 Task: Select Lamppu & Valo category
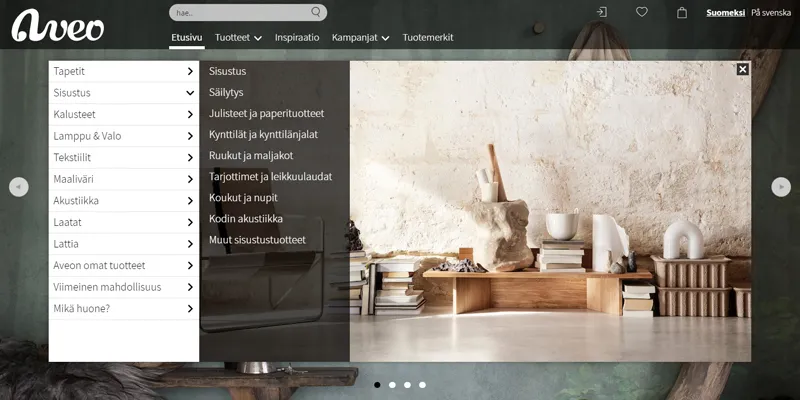click(x=123, y=136)
